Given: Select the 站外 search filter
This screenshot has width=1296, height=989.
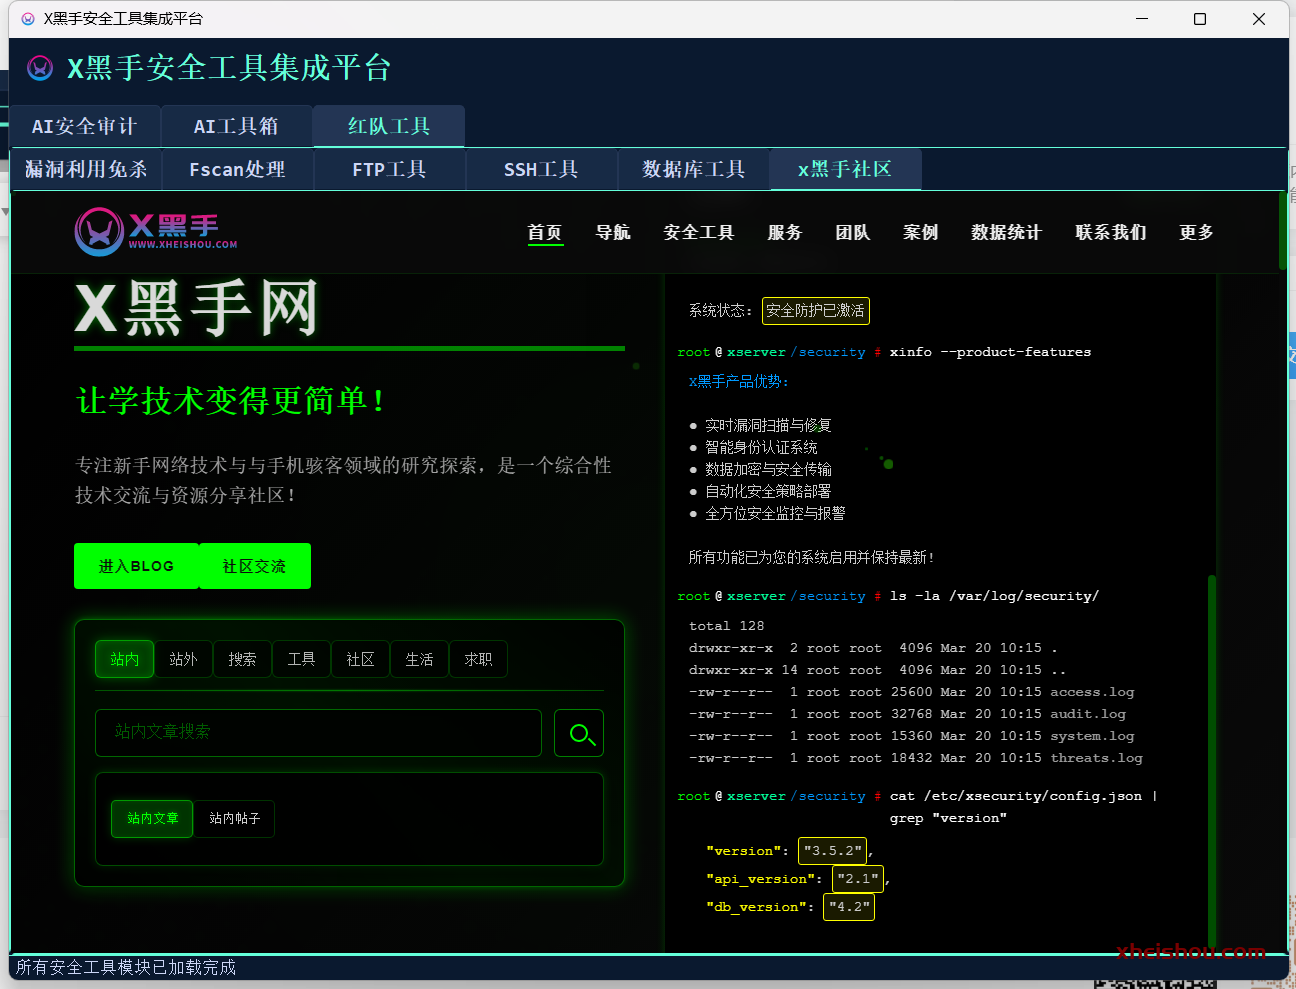Looking at the screenshot, I should point(183,659).
